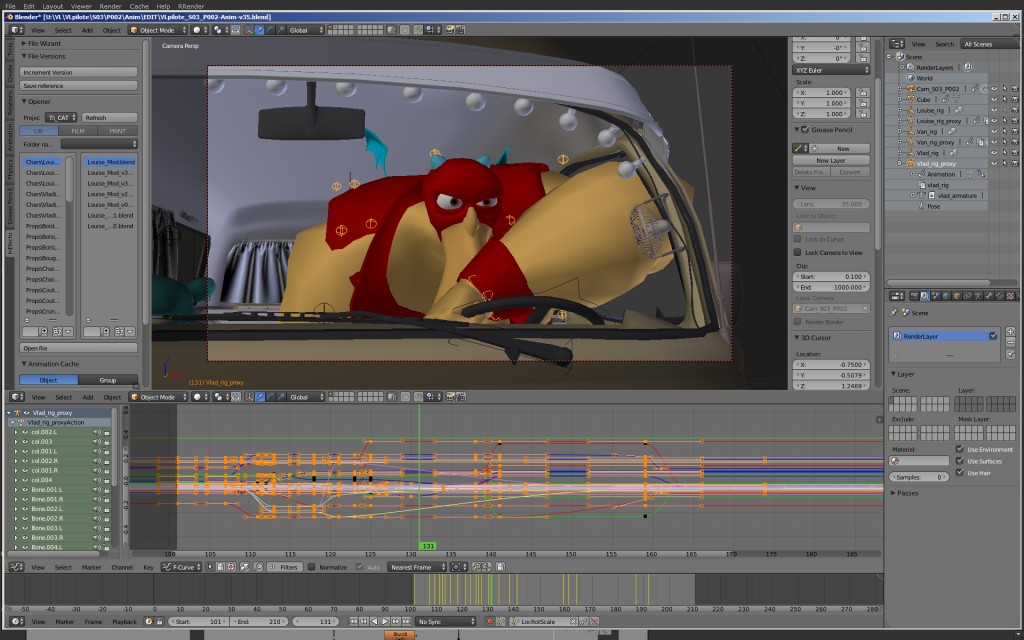Toggle the top viewport 3D manipulator widget

coord(249,30)
